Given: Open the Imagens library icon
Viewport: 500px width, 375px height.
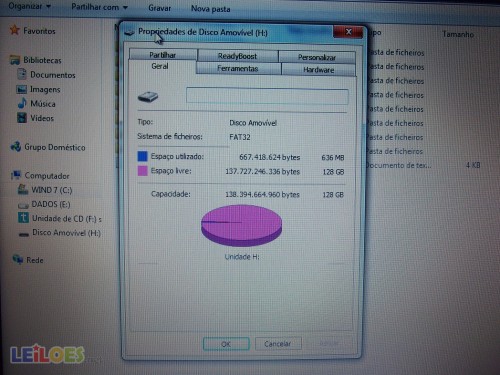Looking at the screenshot, I should point(21,89).
